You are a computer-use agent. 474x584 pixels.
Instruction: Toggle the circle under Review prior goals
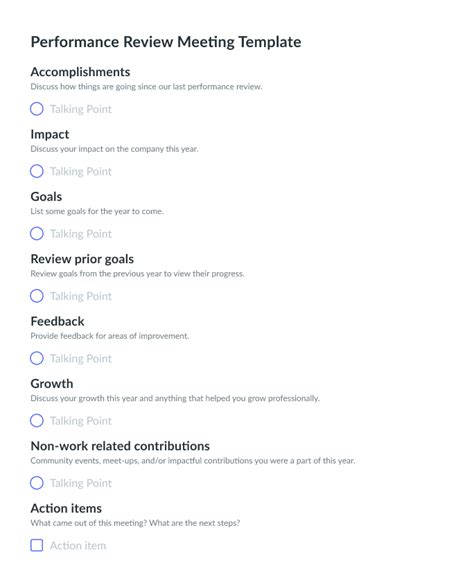(x=36, y=296)
